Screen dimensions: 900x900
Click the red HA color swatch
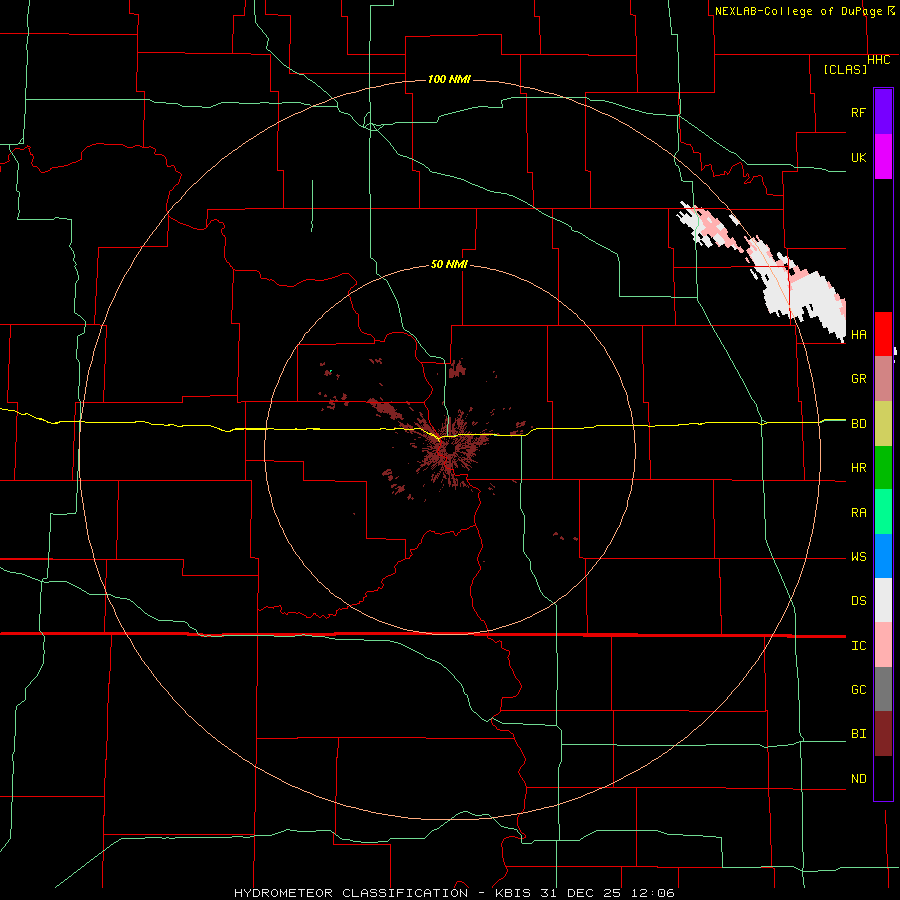(883, 334)
